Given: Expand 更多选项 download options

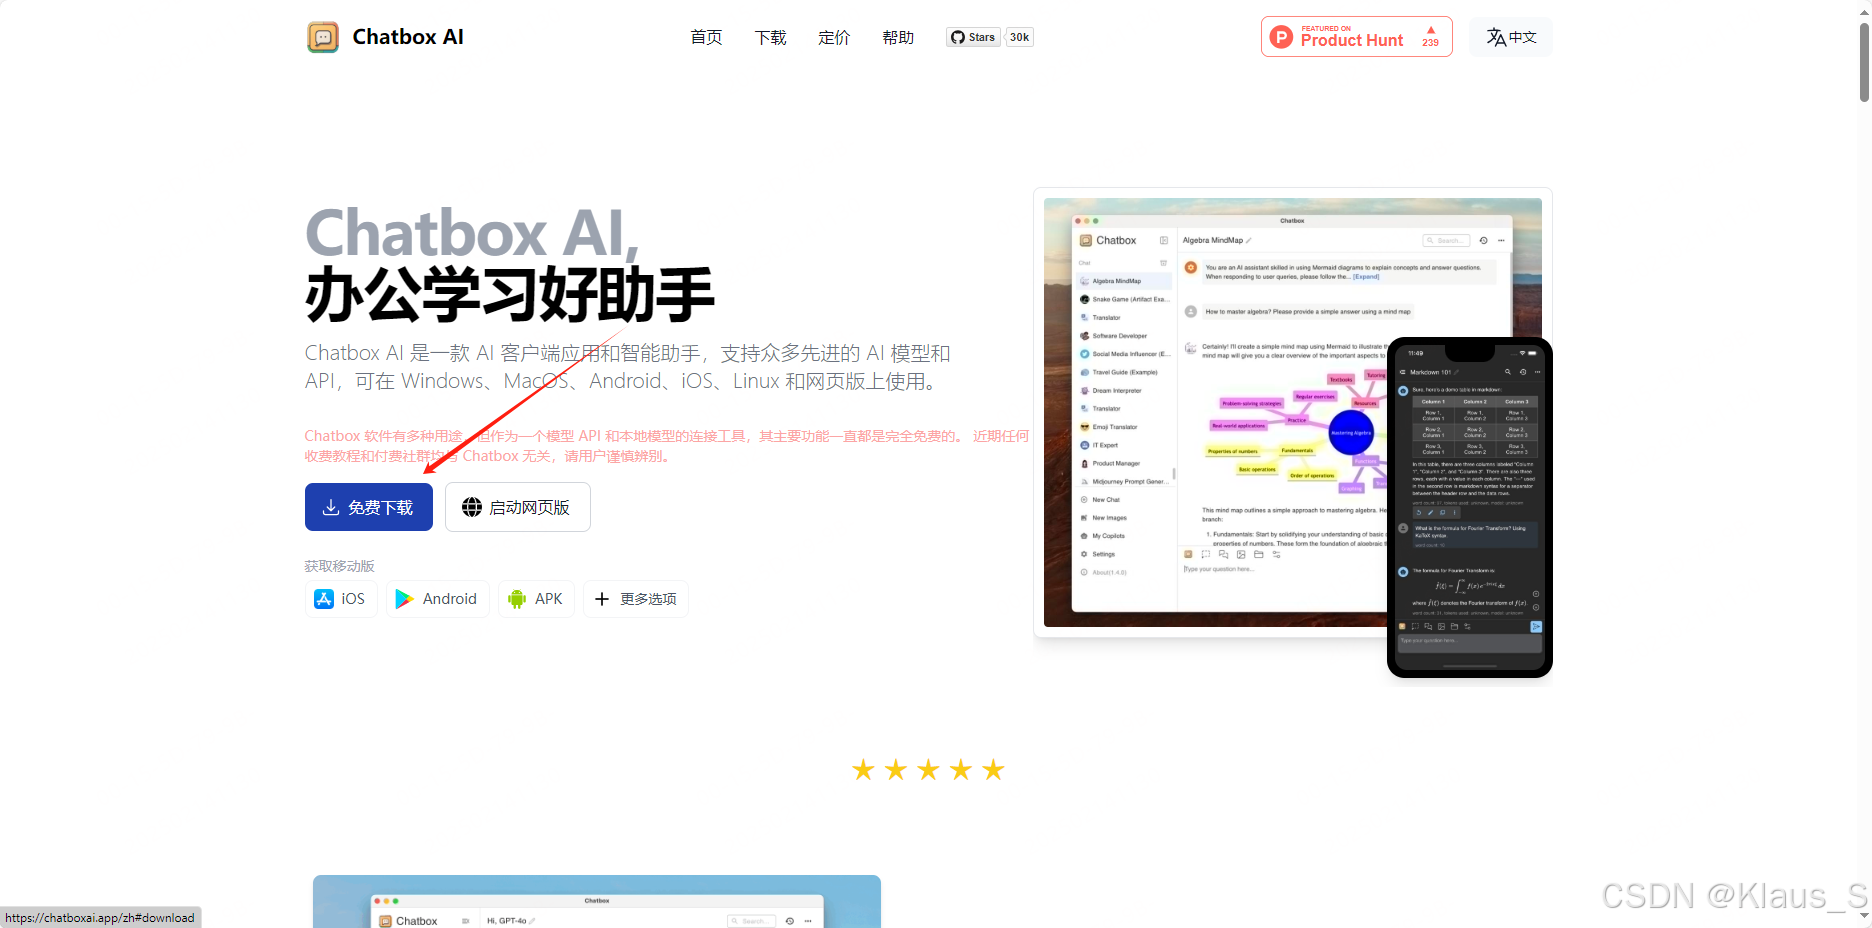Looking at the screenshot, I should point(636,599).
